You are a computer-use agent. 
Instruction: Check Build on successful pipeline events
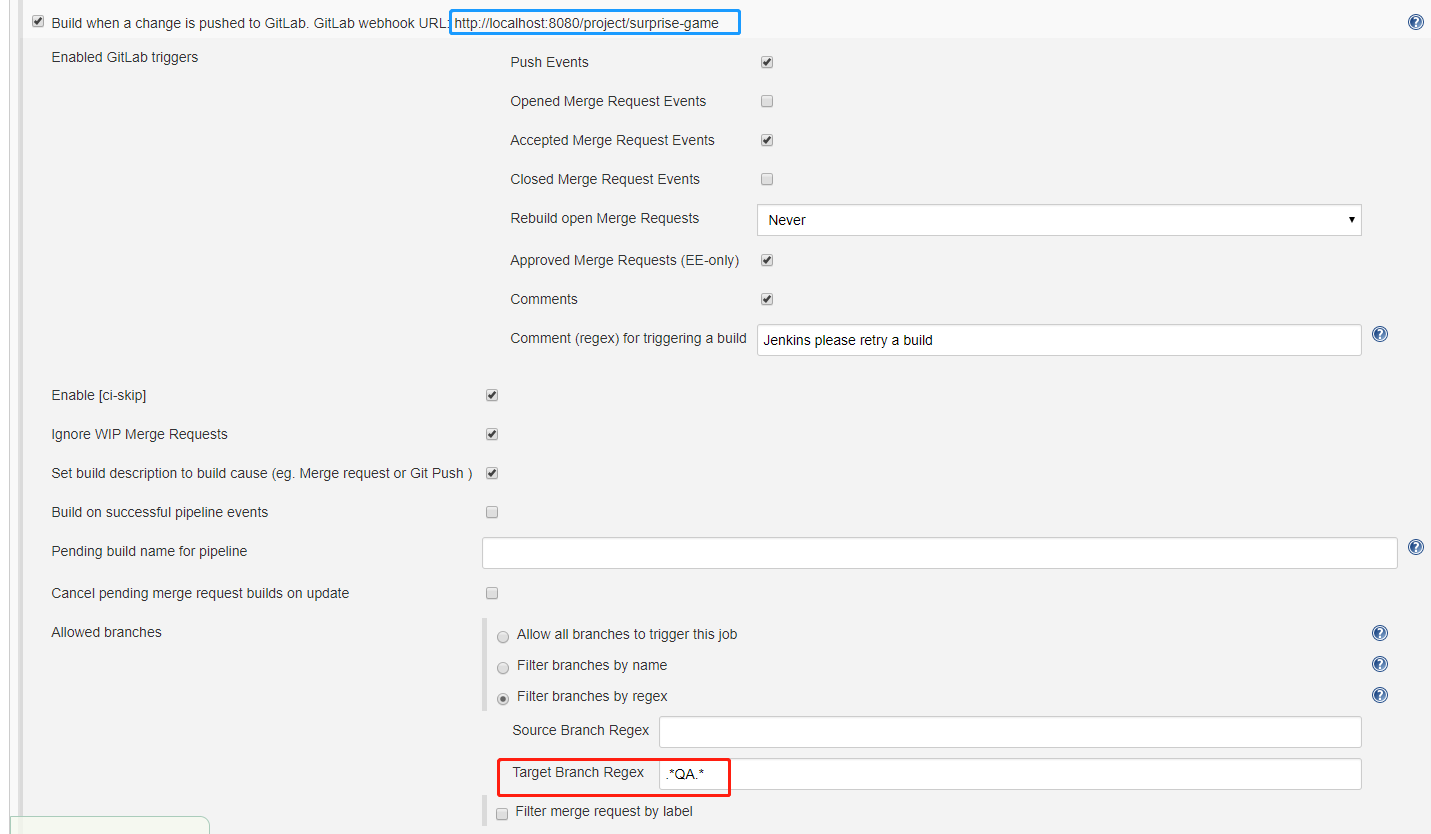point(492,512)
